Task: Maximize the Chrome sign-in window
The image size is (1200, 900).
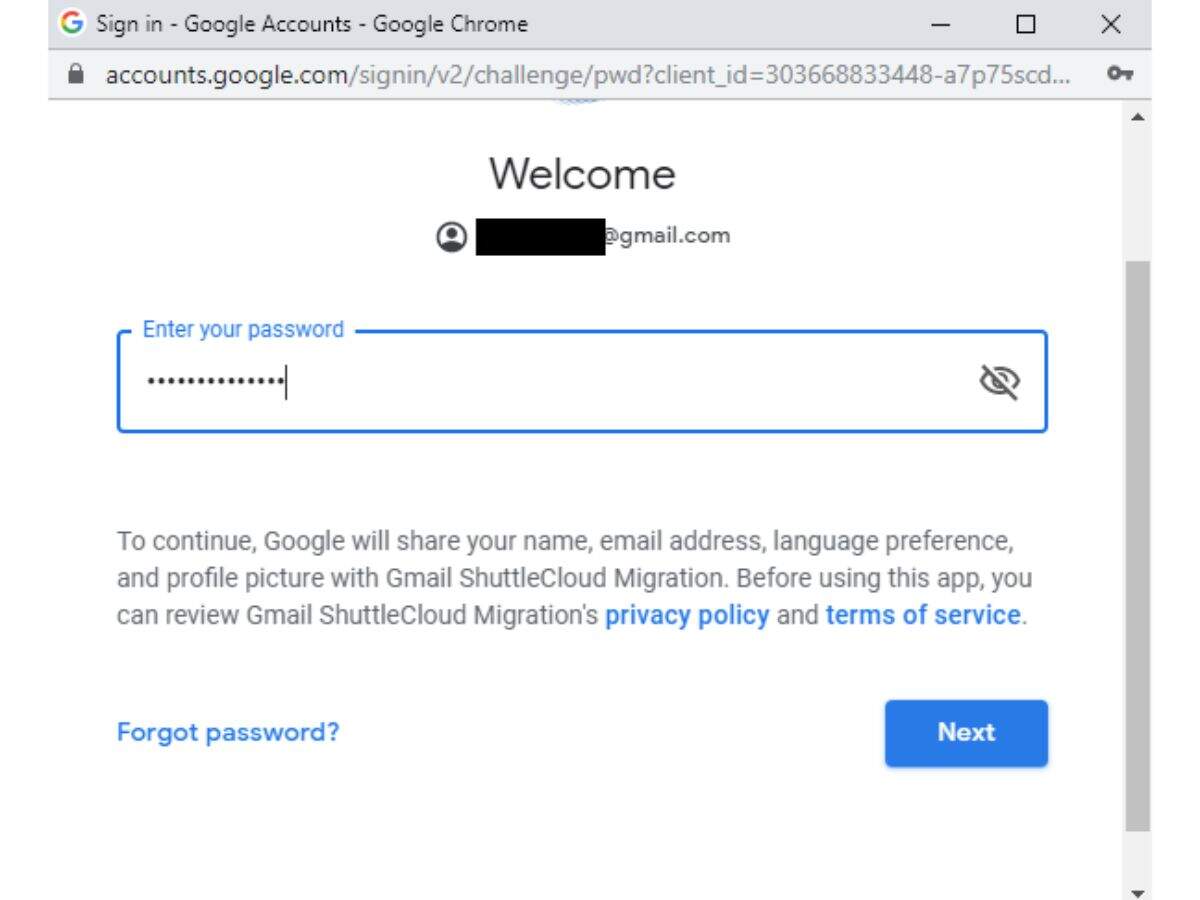Action: [x=1025, y=24]
